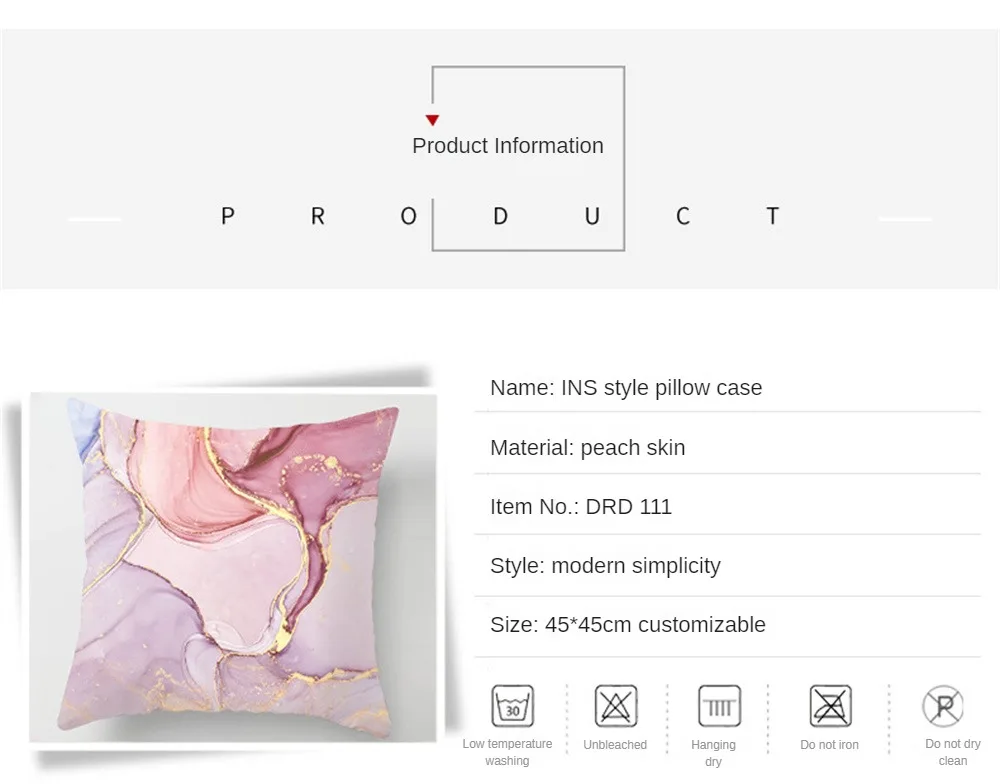This screenshot has width=1000, height=784.
Task: Click the Low temperature washing label
Action: point(507,752)
